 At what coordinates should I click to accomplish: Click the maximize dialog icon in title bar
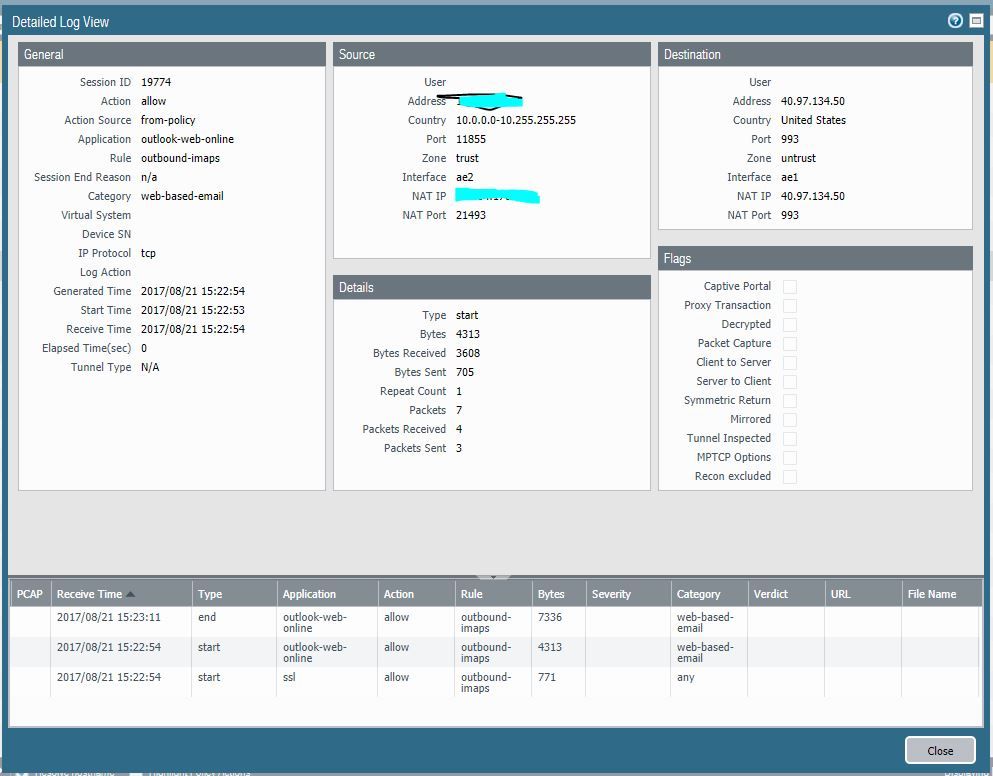pyautogui.click(x=976, y=21)
